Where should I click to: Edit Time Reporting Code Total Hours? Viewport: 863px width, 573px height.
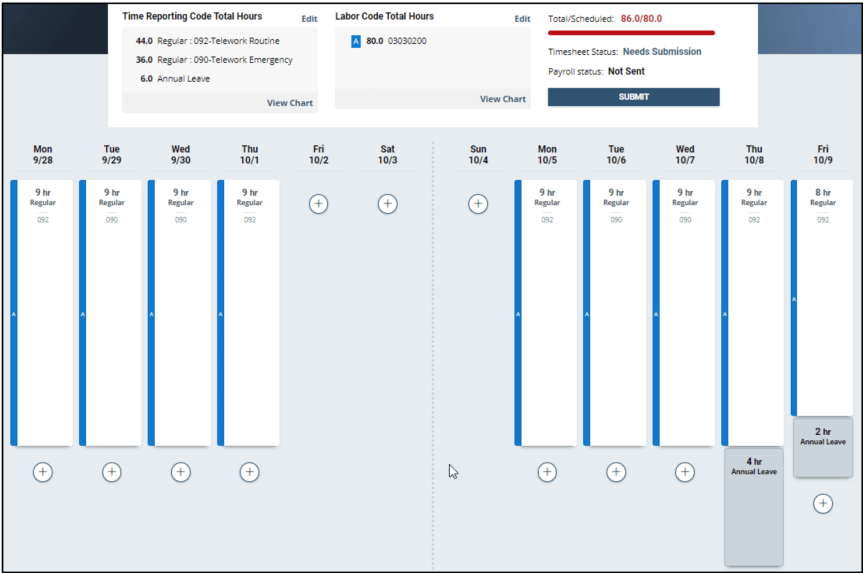[x=309, y=19]
